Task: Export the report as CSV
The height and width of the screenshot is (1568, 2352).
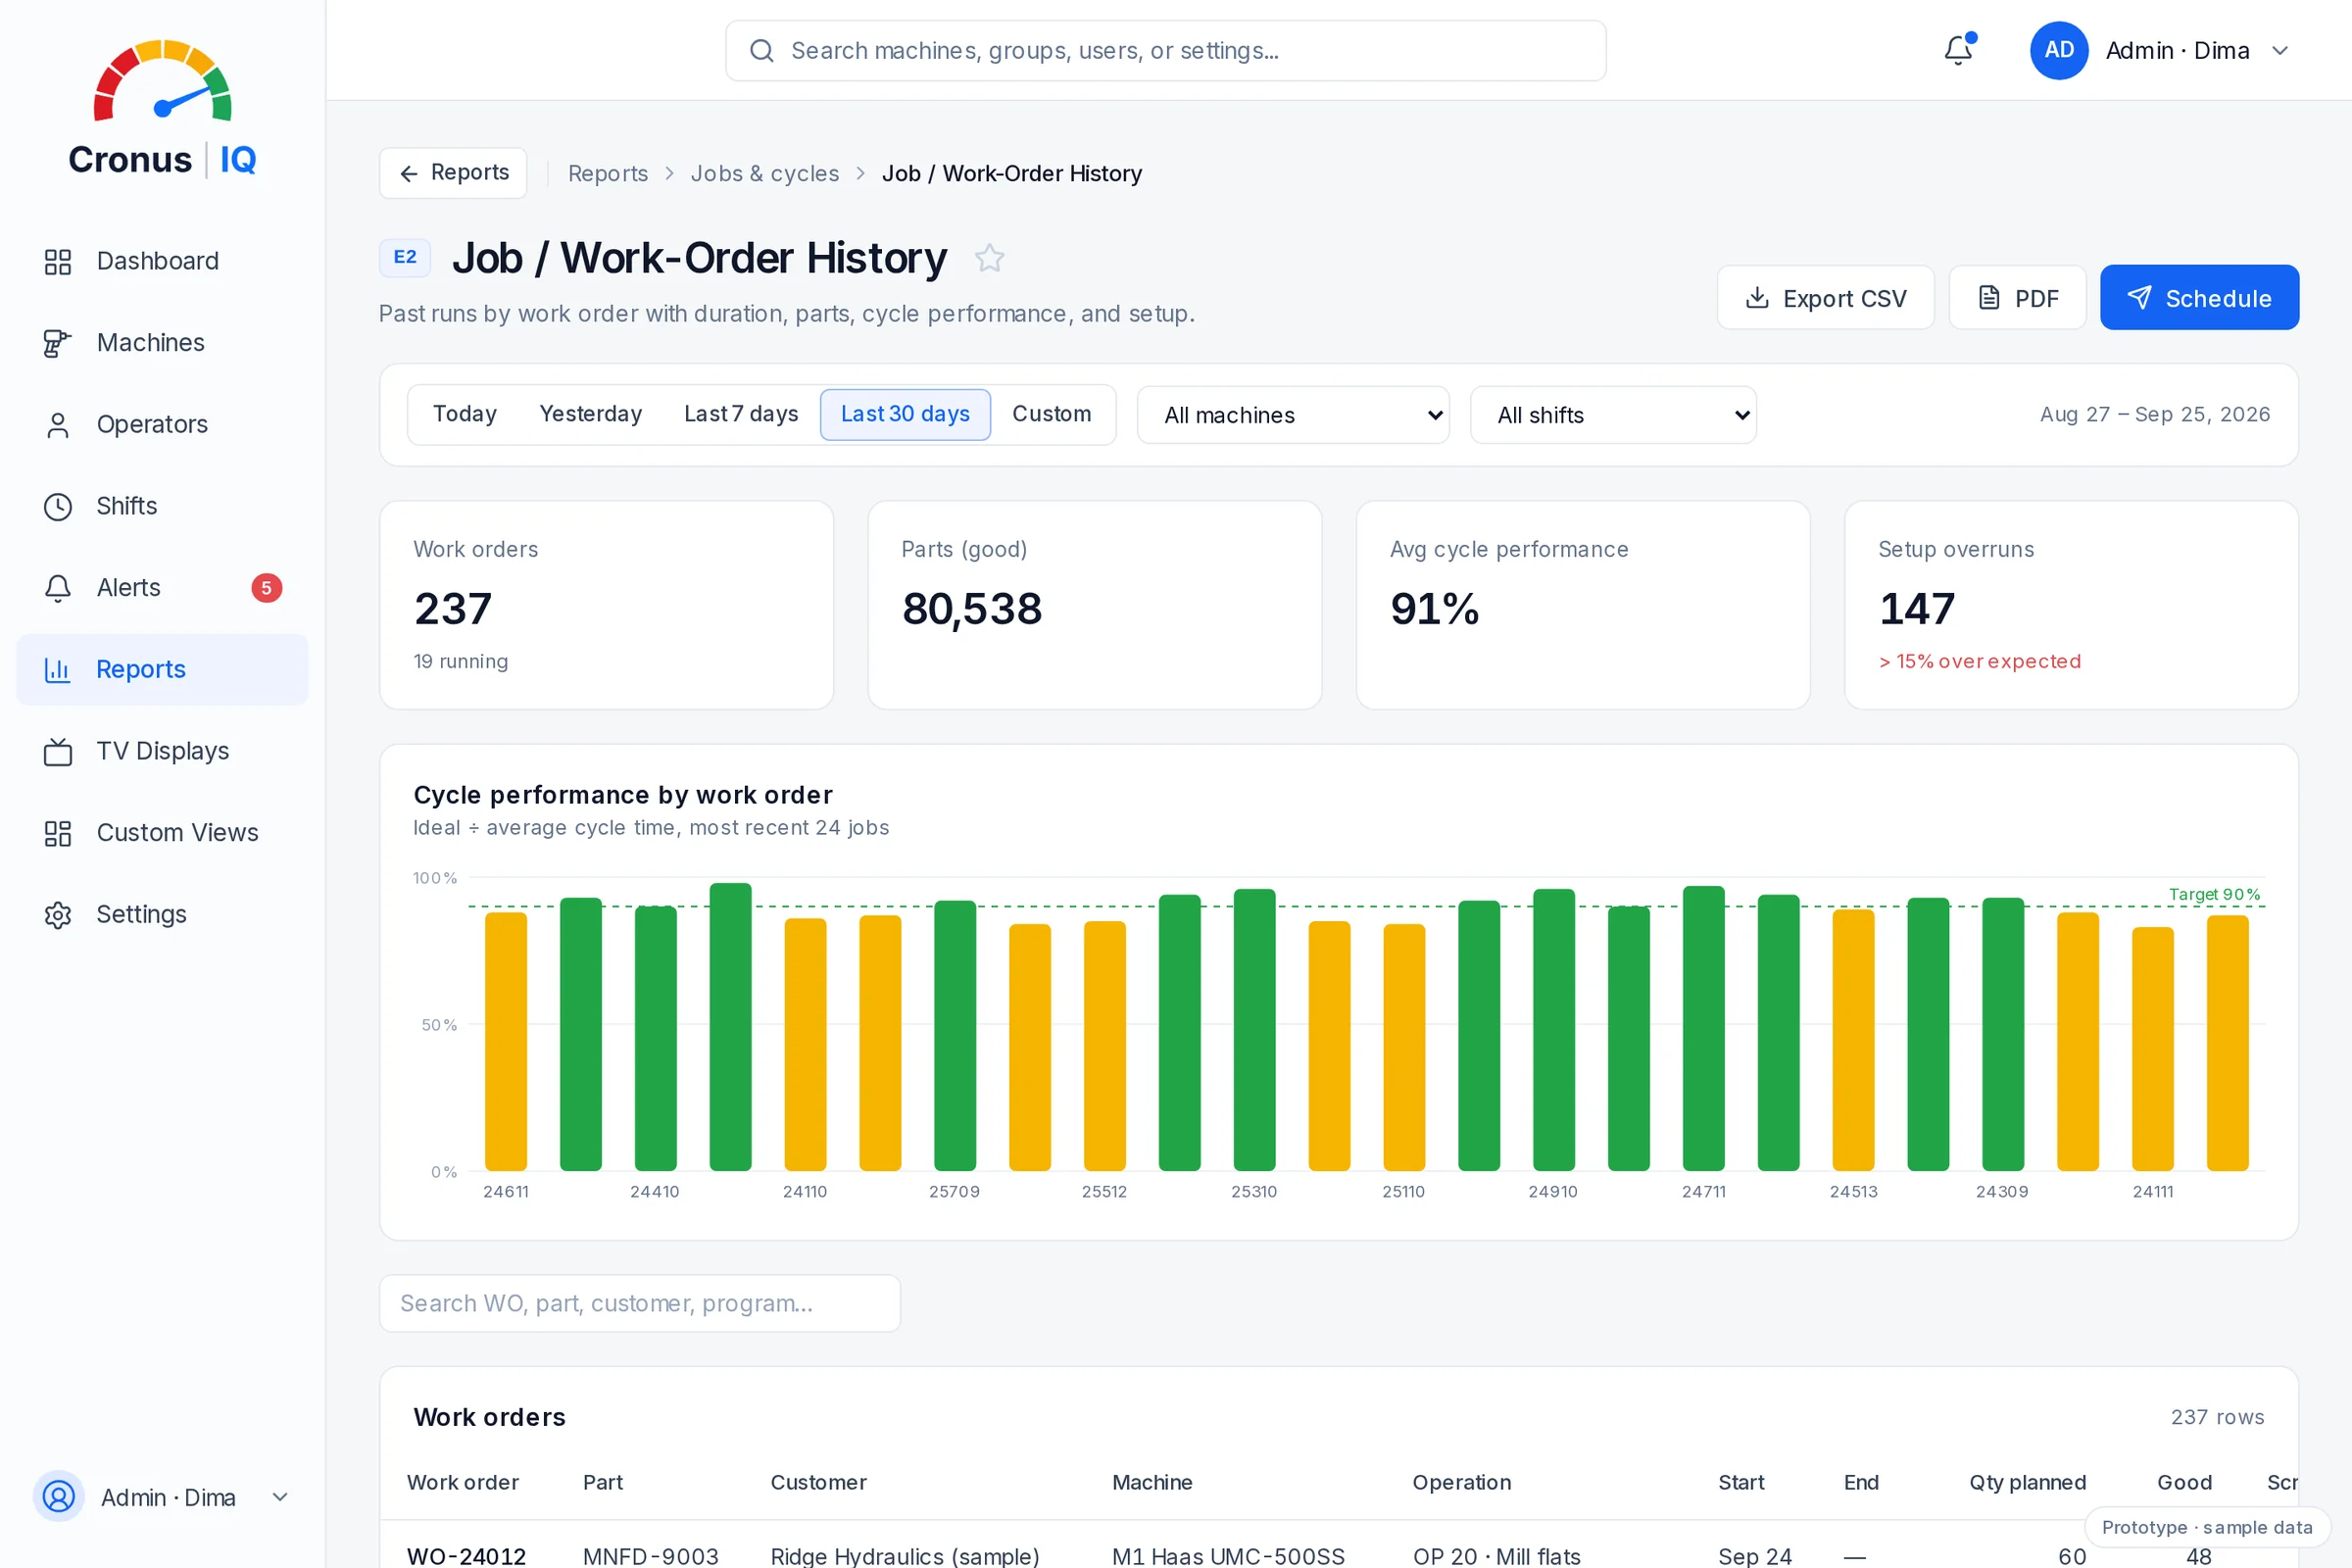Action: pos(1825,298)
